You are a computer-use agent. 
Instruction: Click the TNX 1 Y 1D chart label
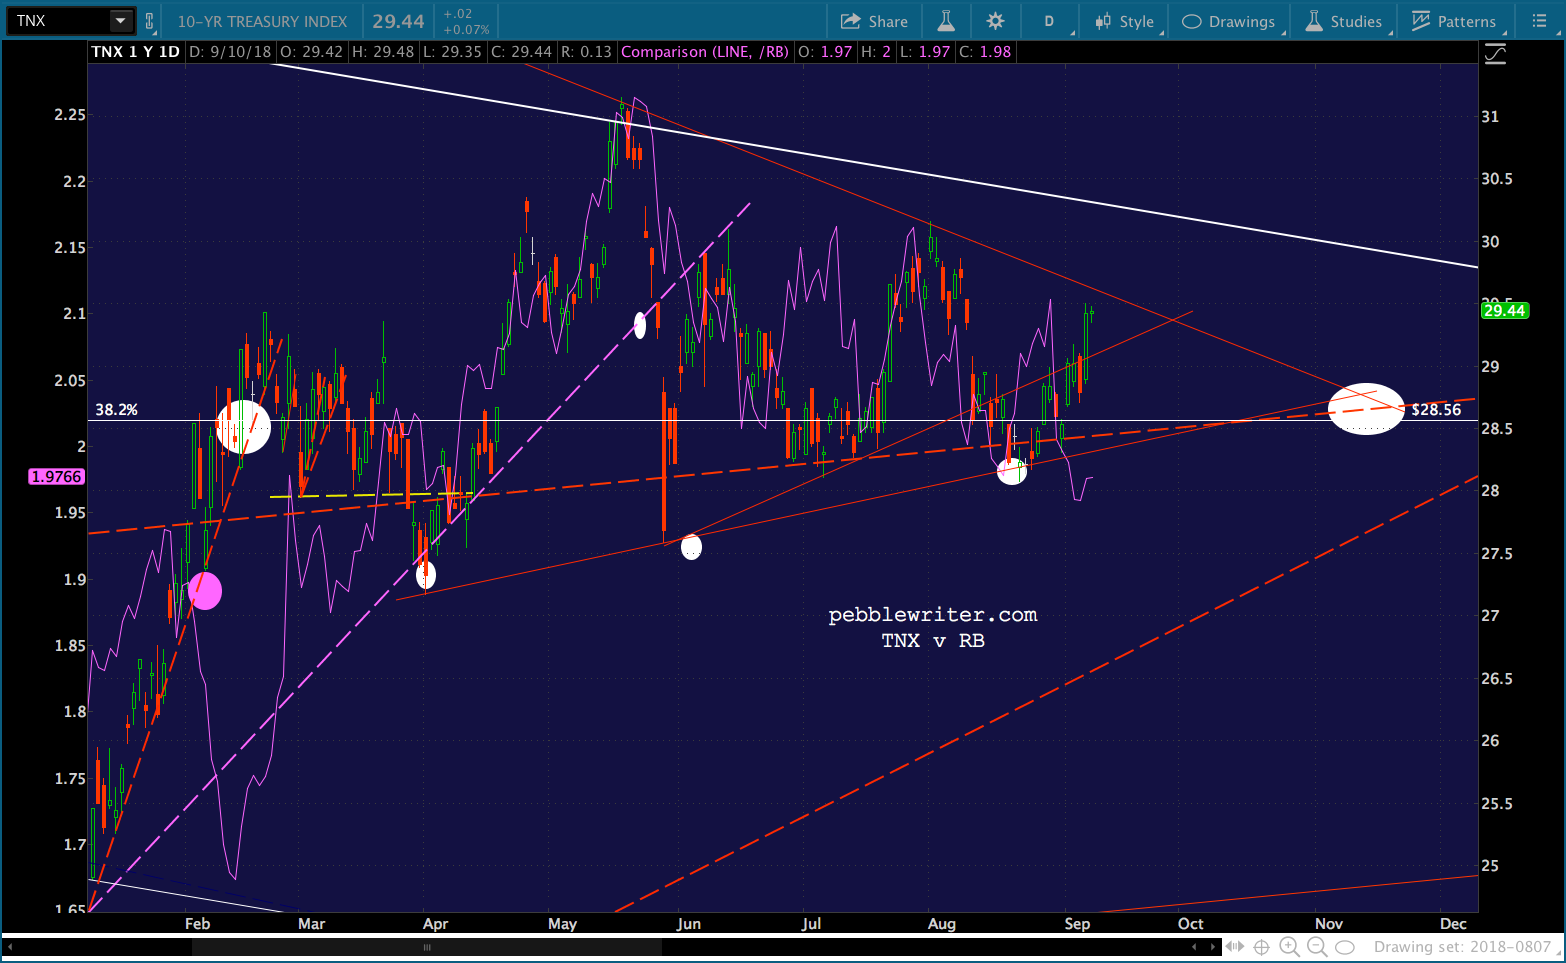[135, 52]
